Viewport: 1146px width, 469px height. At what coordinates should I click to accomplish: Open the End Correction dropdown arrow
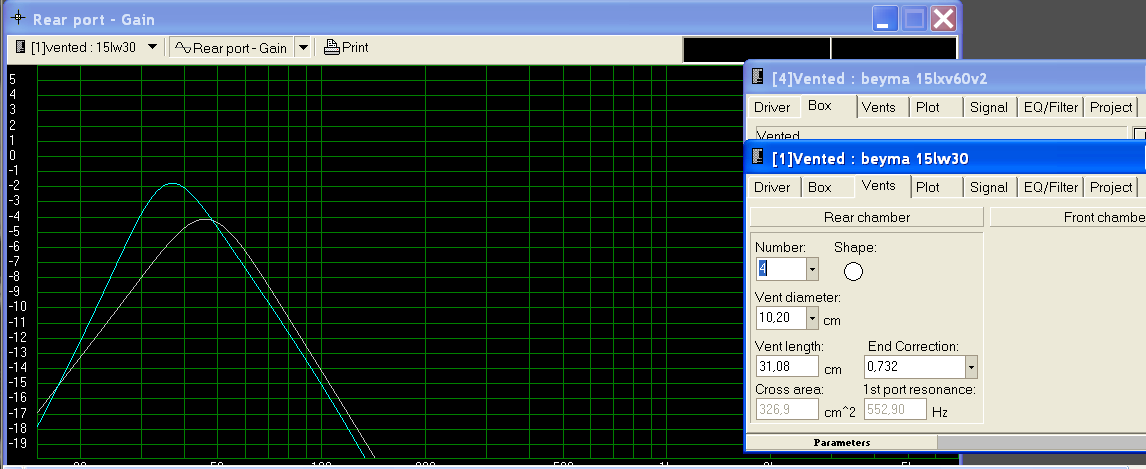pyautogui.click(x=971, y=366)
